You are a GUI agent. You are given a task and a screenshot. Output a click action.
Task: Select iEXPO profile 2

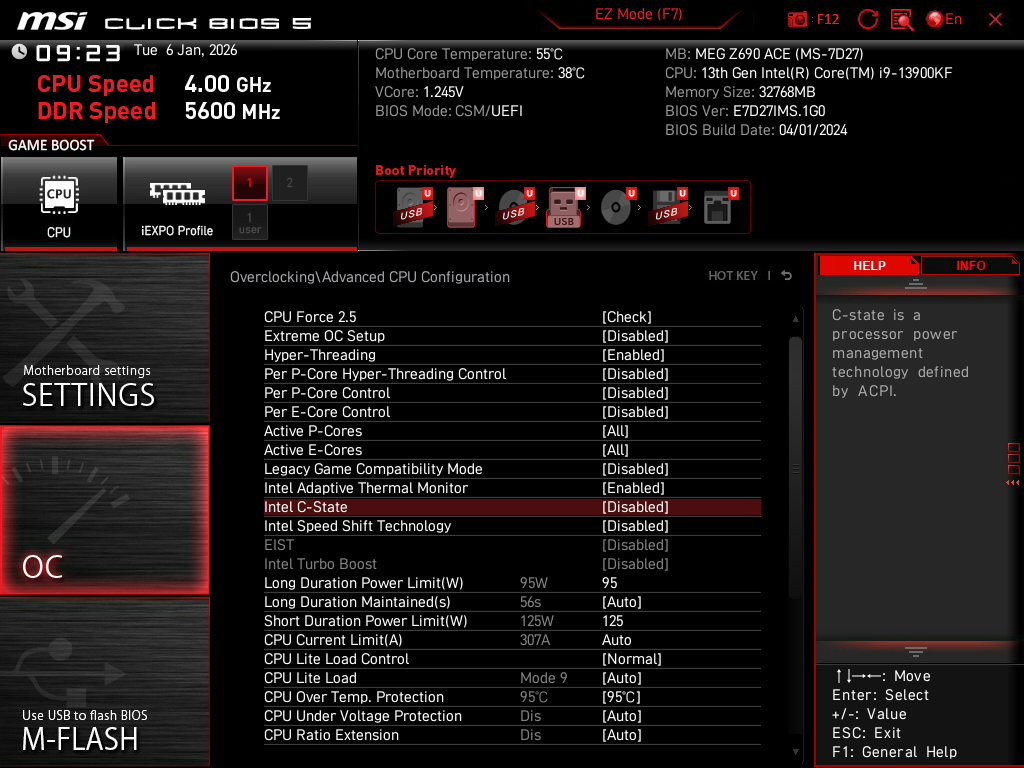point(289,183)
